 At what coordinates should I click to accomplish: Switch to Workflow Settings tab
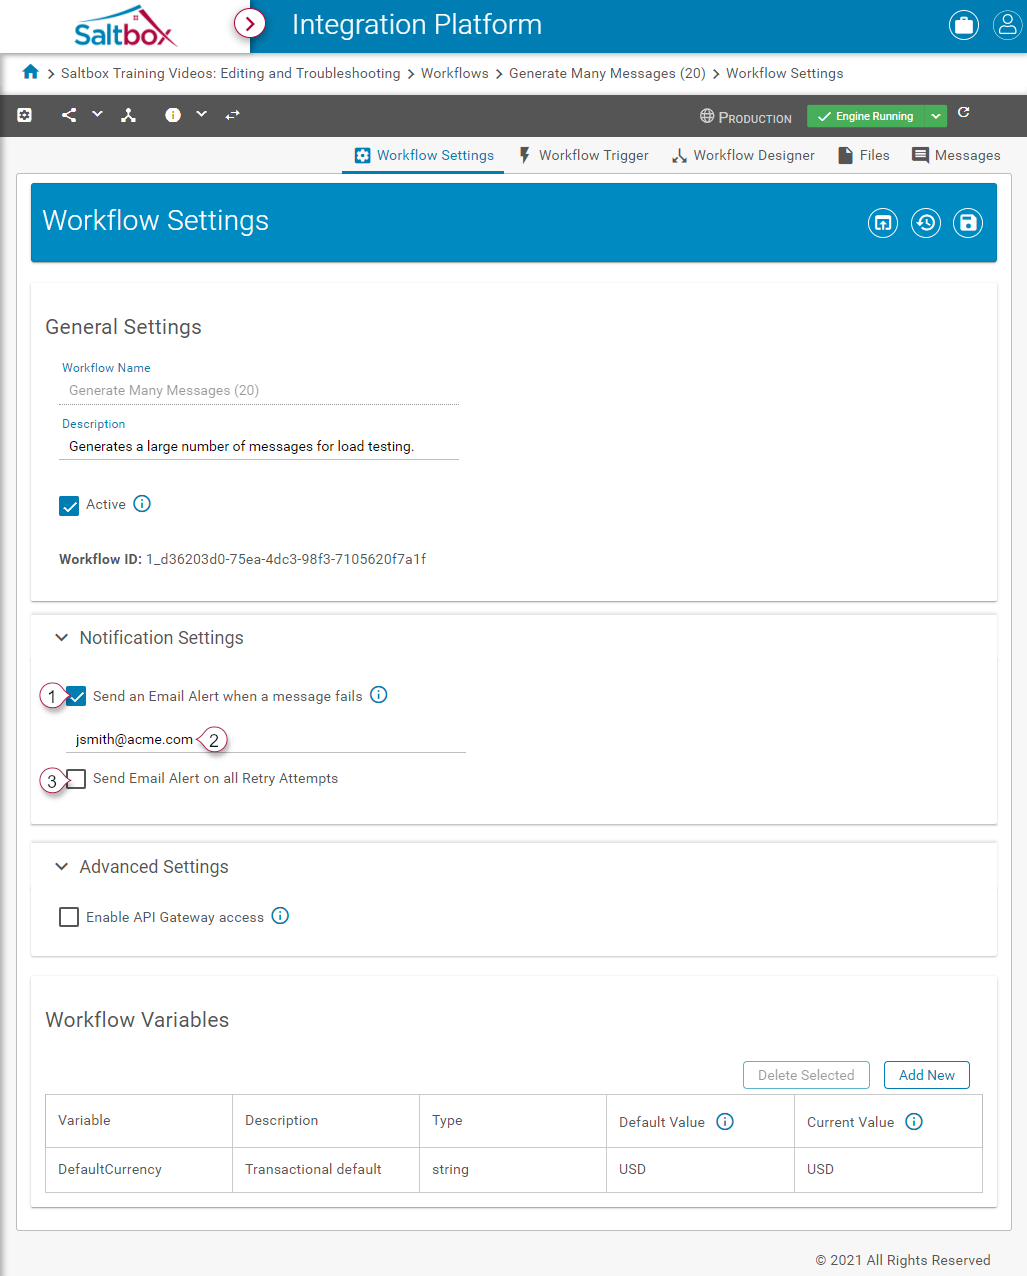coord(424,155)
